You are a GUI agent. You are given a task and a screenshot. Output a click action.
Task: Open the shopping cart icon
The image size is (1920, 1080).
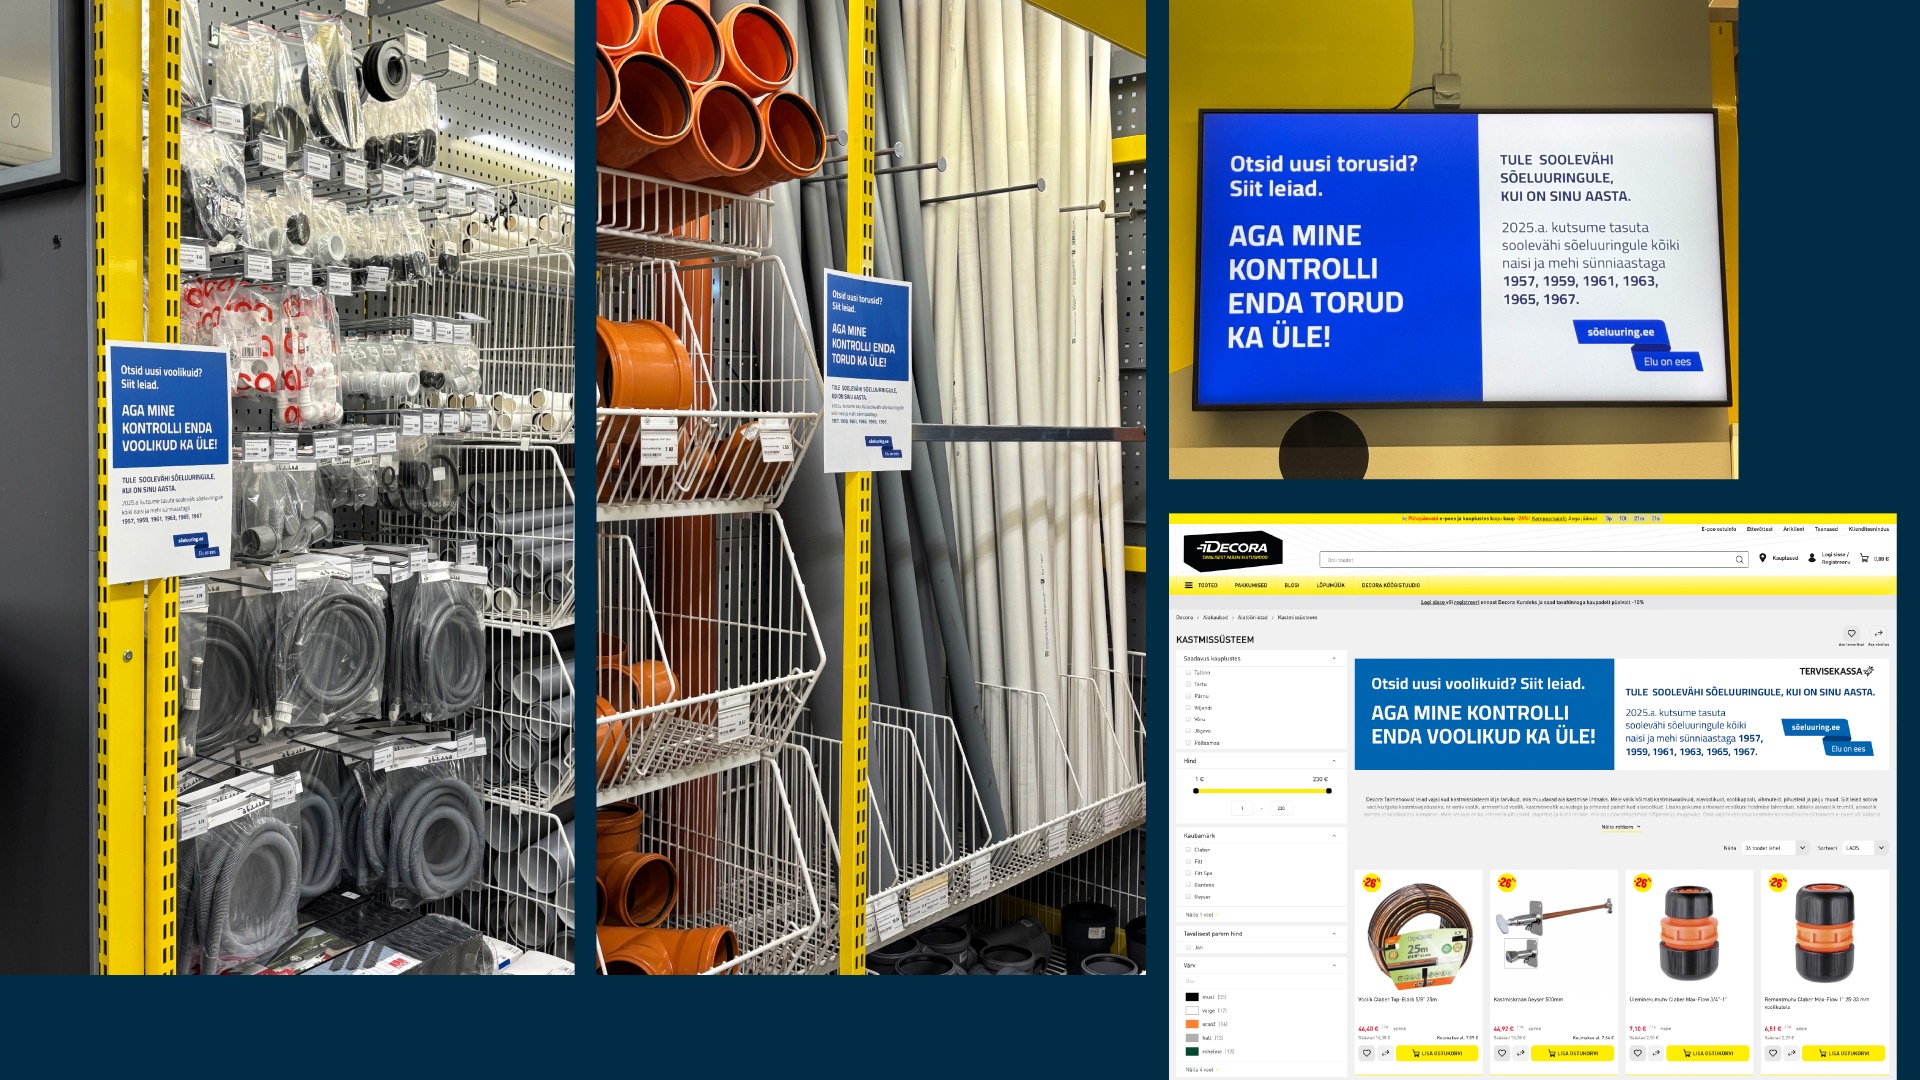[x=1864, y=558]
